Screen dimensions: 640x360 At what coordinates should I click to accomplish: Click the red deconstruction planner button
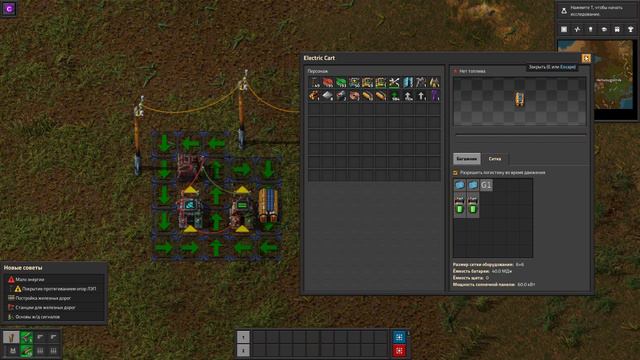[399, 351]
